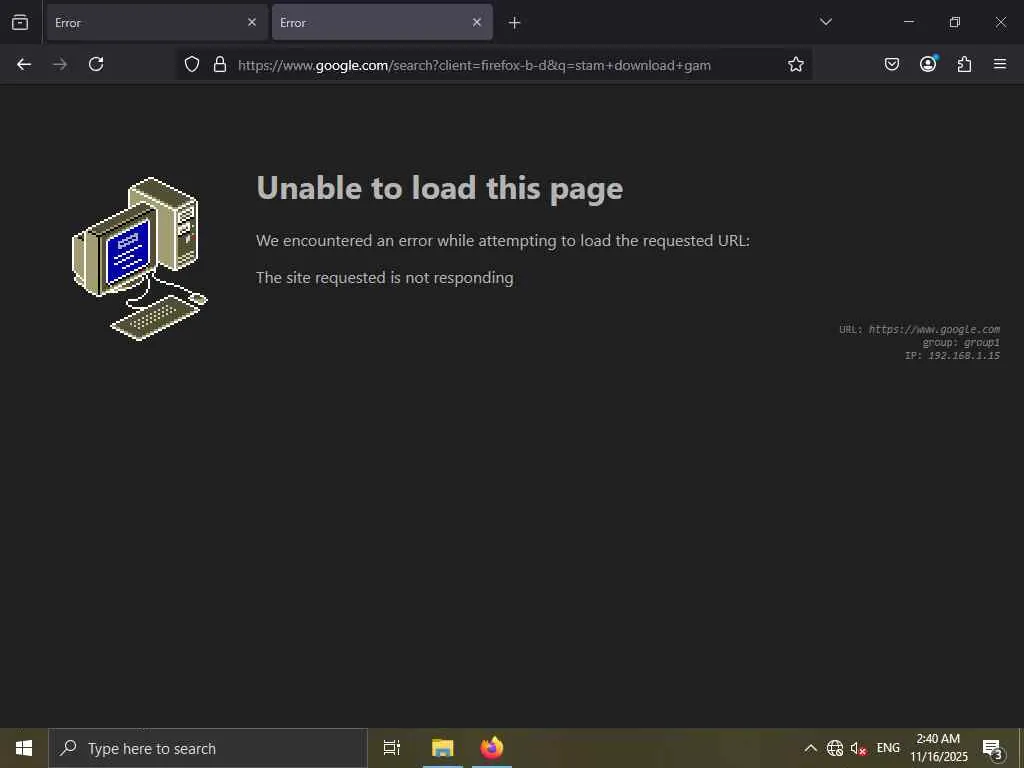Go back to the previous page

[x=24, y=64]
